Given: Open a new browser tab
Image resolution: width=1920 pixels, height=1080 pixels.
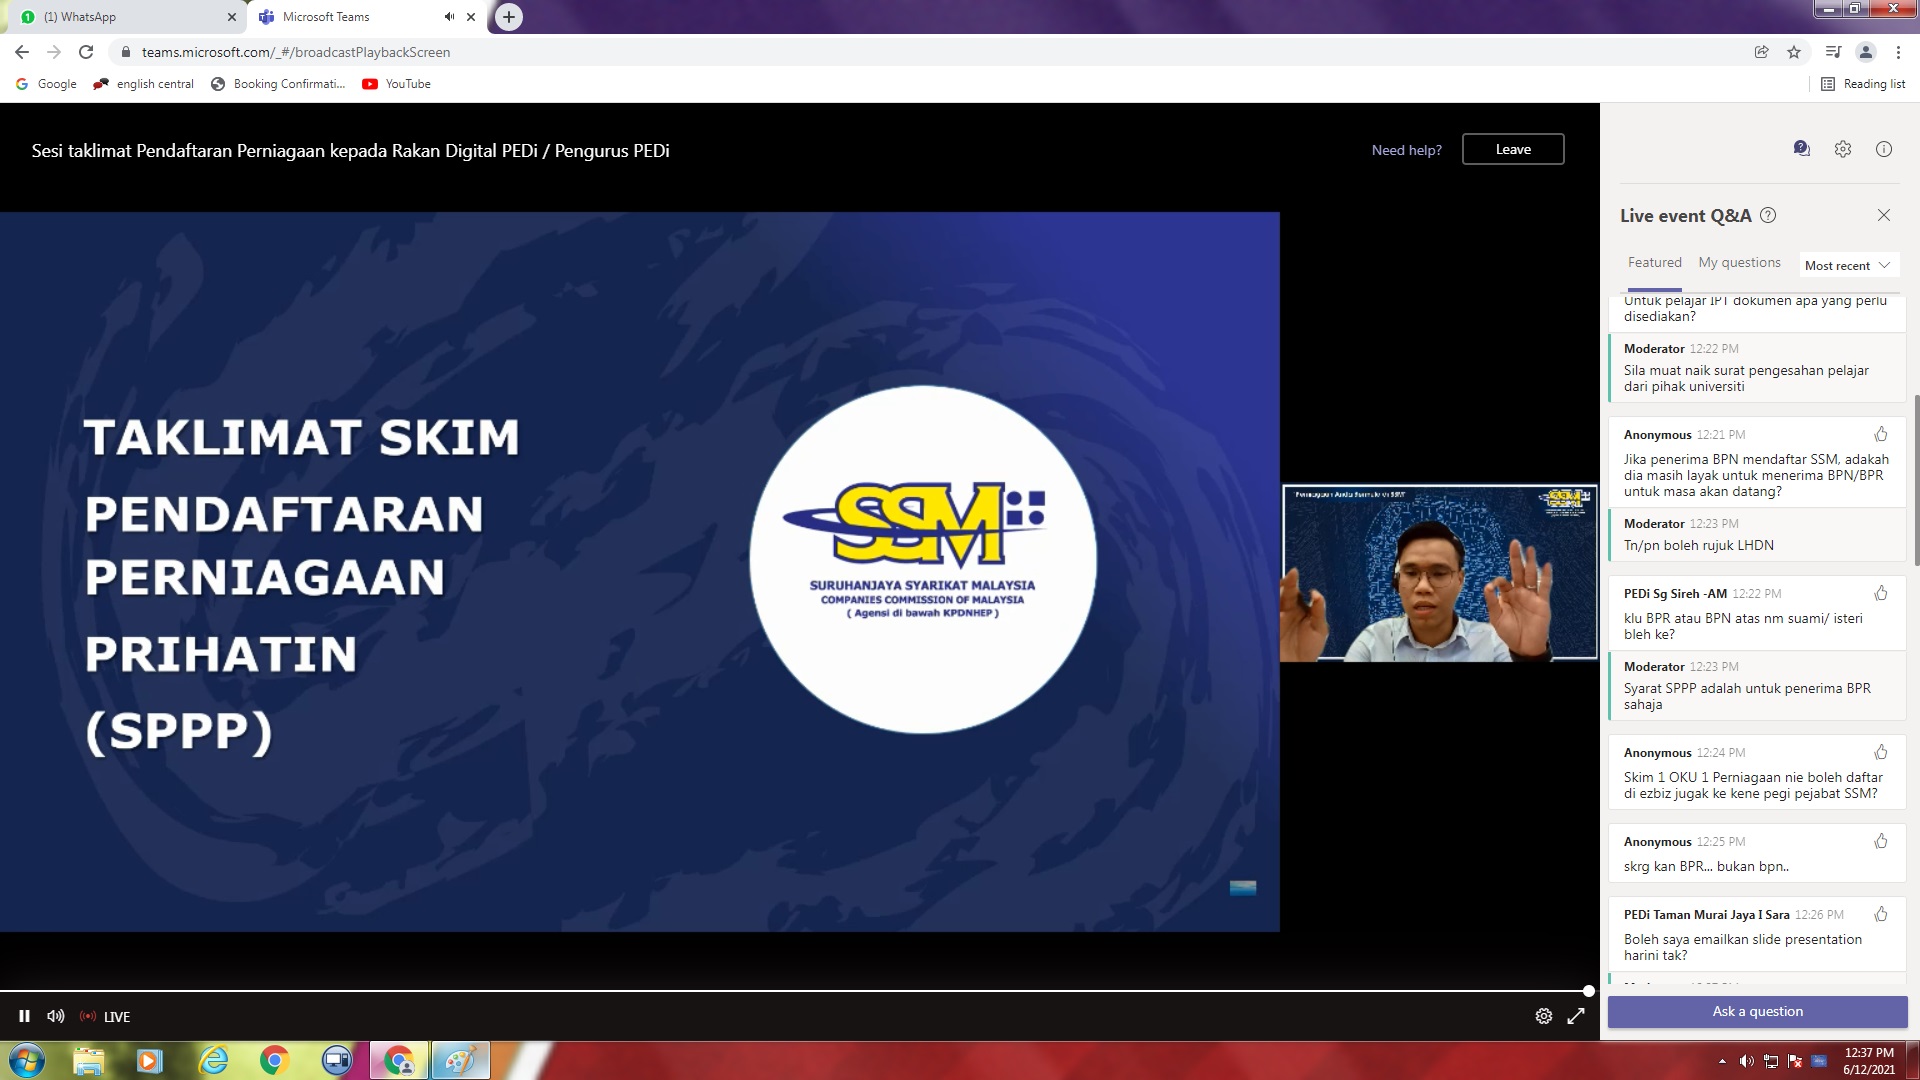Looking at the screenshot, I should (509, 17).
